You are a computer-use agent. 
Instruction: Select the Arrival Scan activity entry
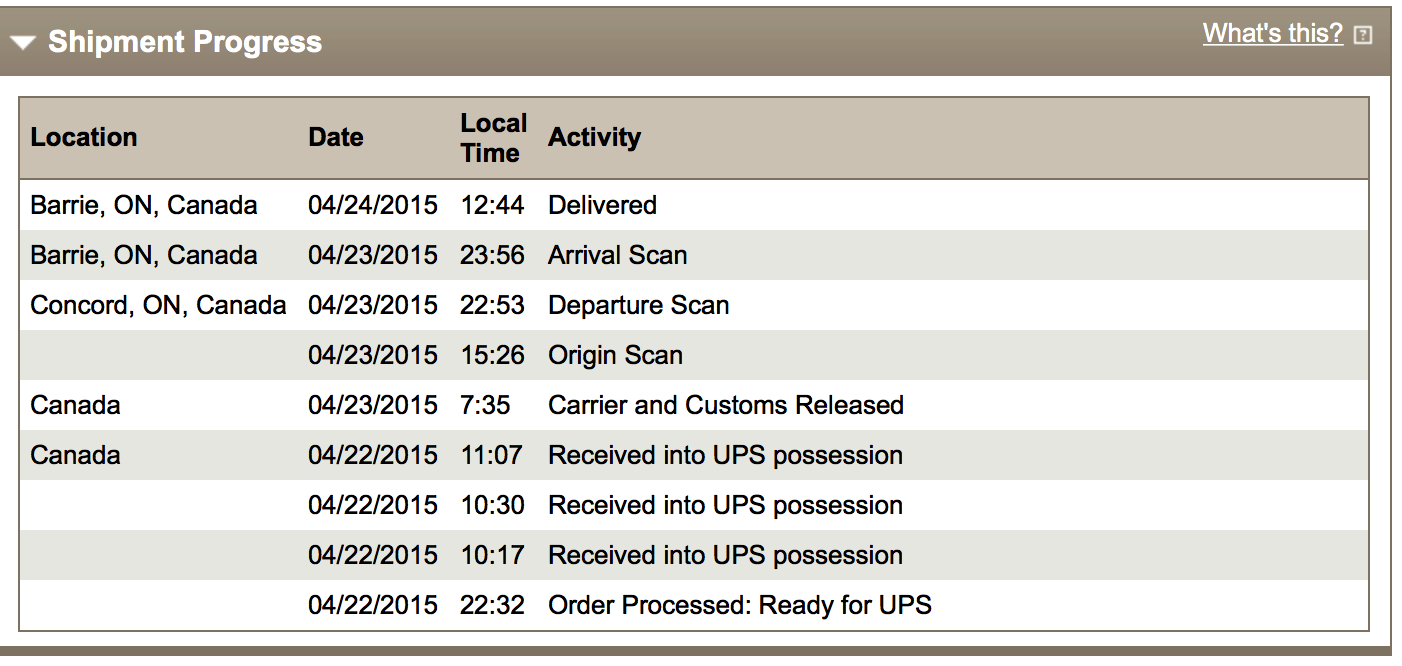pyautogui.click(x=617, y=255)
